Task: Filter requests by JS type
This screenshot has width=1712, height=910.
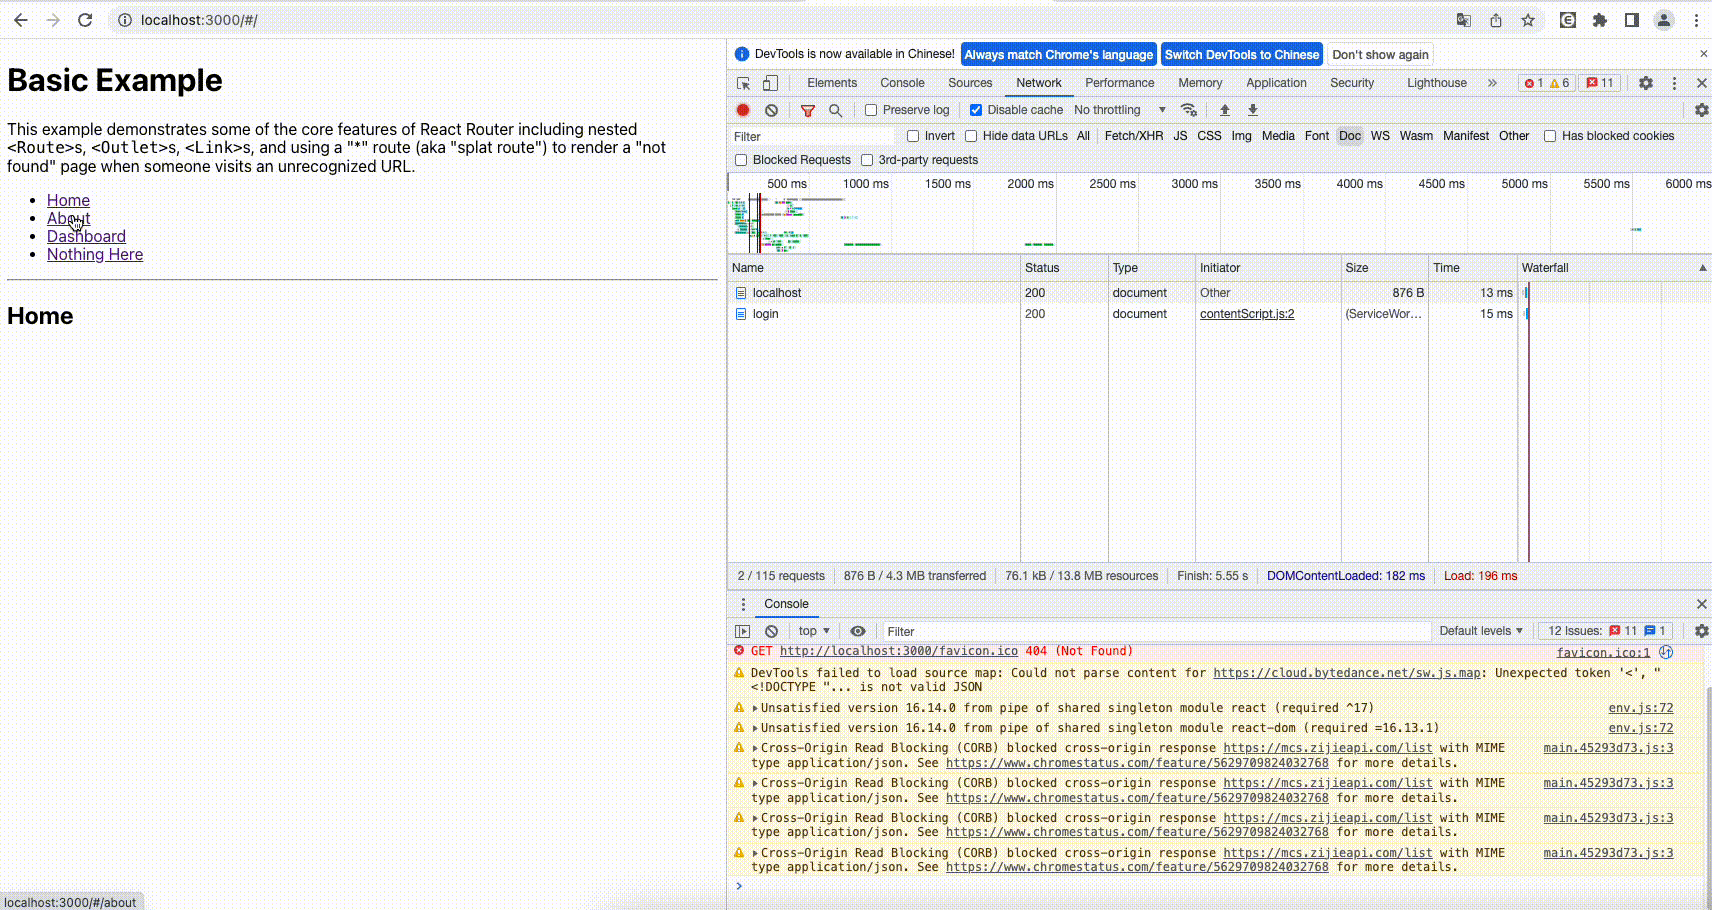Action: (x=1180, y=136)
